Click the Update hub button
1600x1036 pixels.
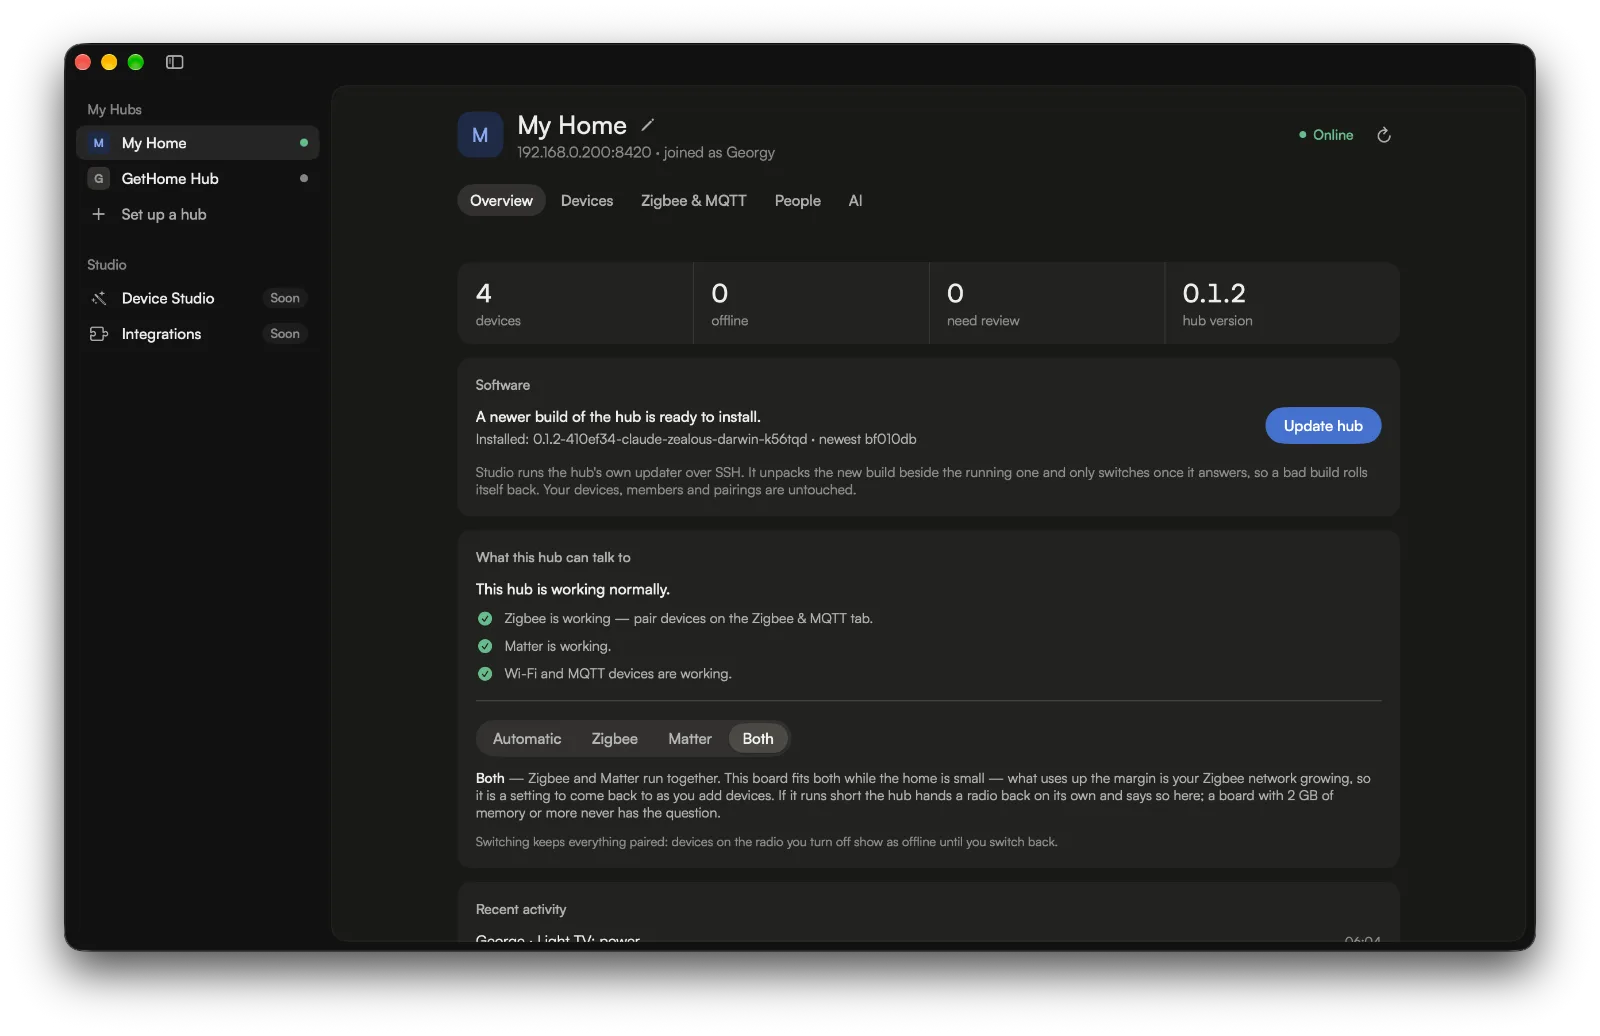point(1323,426)
